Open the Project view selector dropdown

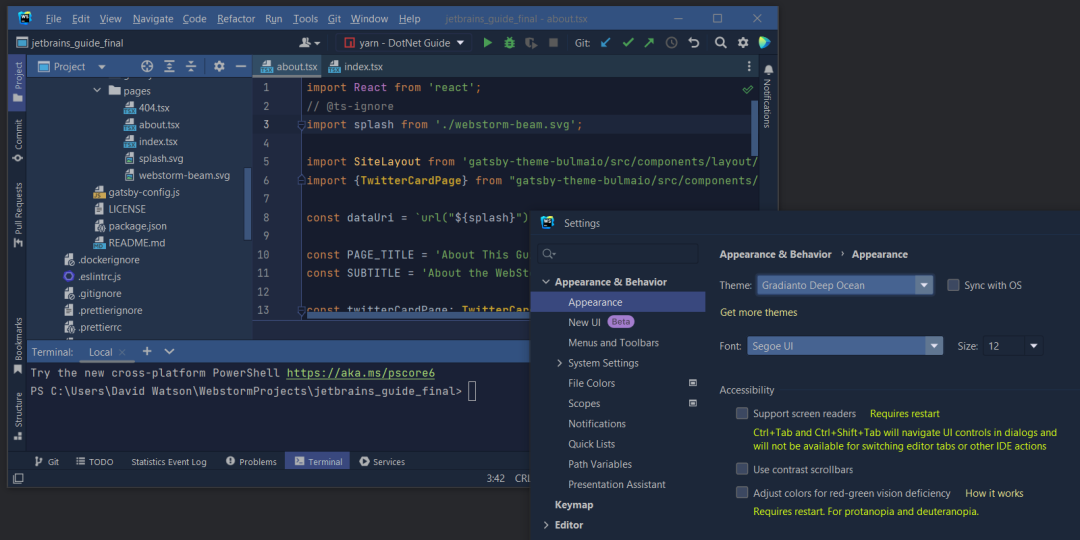[72, 67]
